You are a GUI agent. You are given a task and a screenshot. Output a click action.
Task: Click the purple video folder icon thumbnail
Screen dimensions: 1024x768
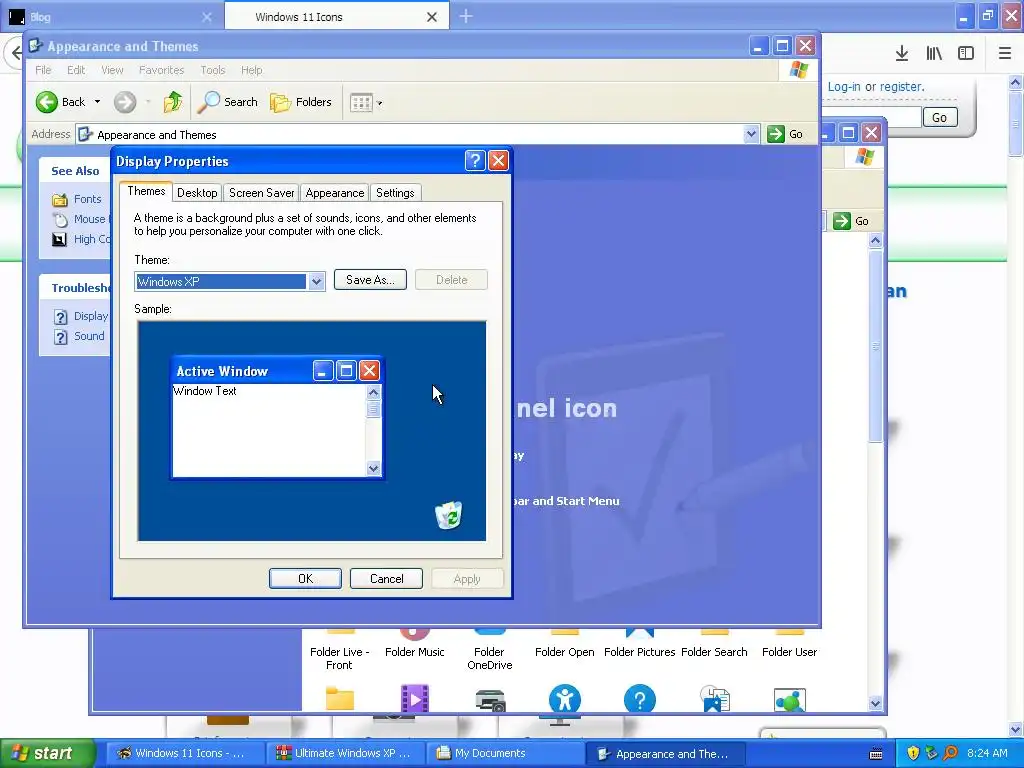(415, 699)
